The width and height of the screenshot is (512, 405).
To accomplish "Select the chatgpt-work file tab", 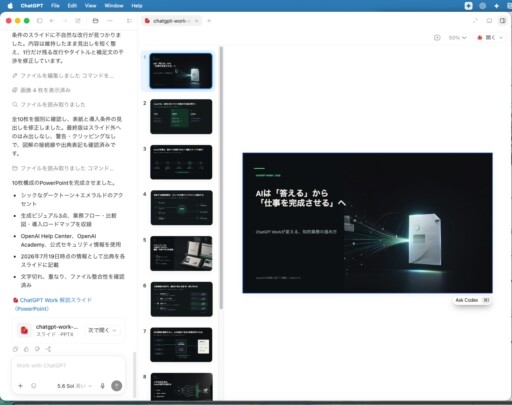I will pyautogui.click(x=171, y=21).
